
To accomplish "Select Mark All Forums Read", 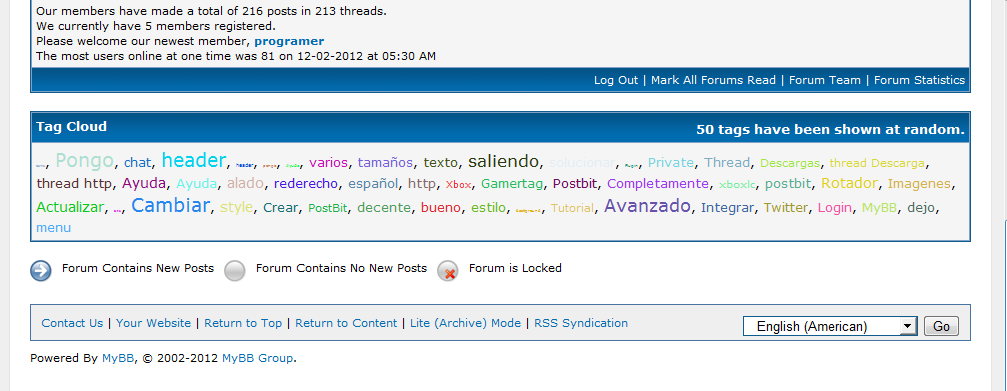I will 714,80.
